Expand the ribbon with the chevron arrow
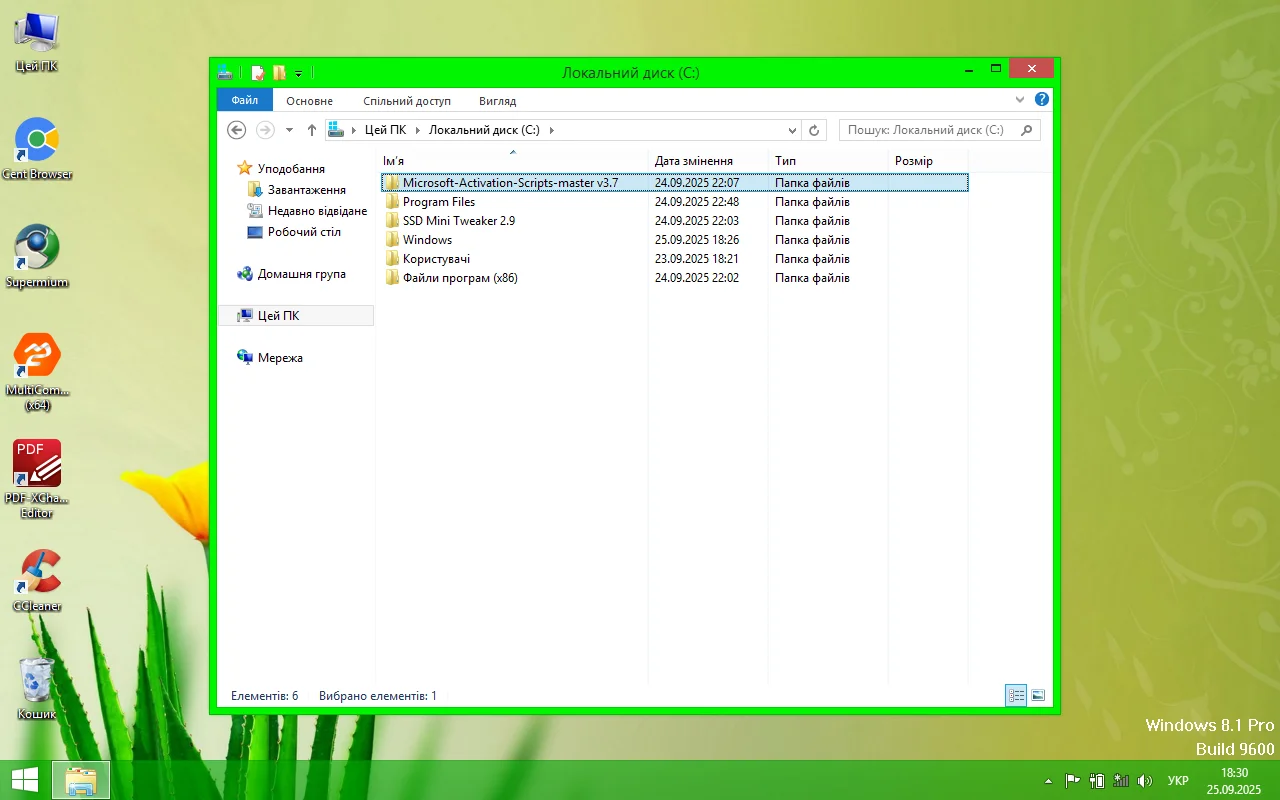This screenshot has height=800, width=1280. 1020,100
